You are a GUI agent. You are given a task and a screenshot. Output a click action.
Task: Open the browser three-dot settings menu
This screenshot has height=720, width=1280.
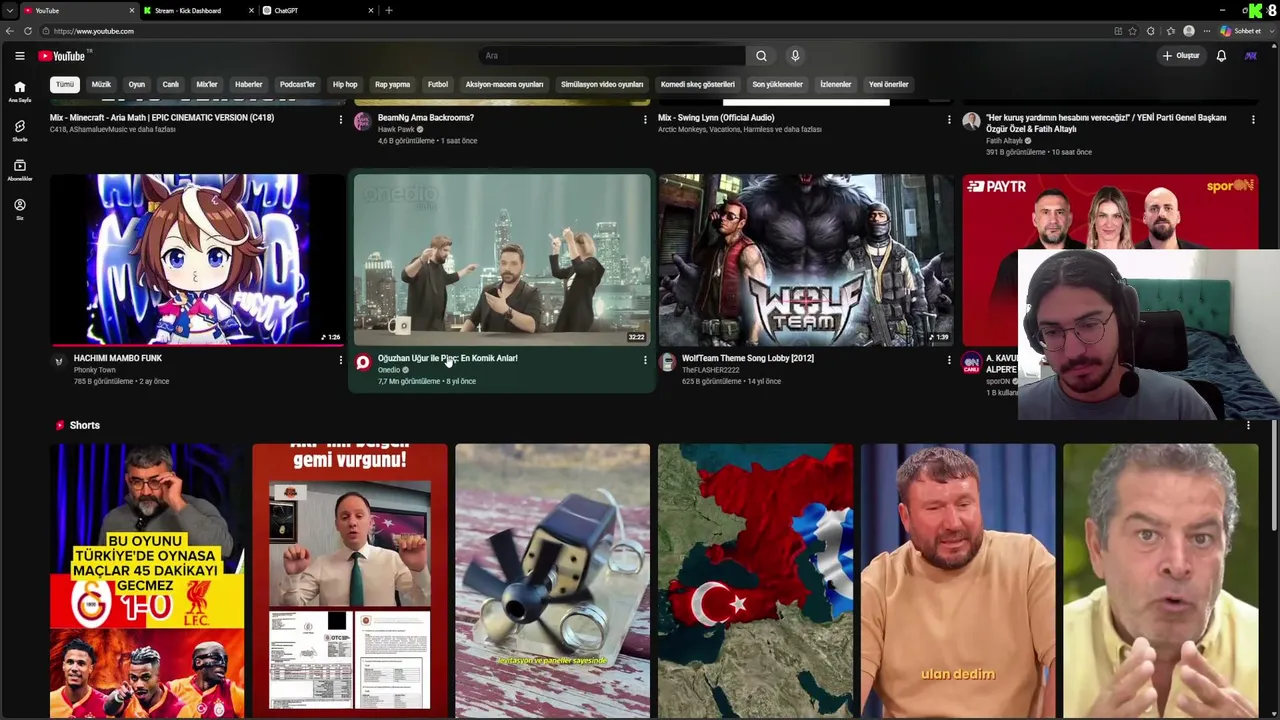(1207, 31)
